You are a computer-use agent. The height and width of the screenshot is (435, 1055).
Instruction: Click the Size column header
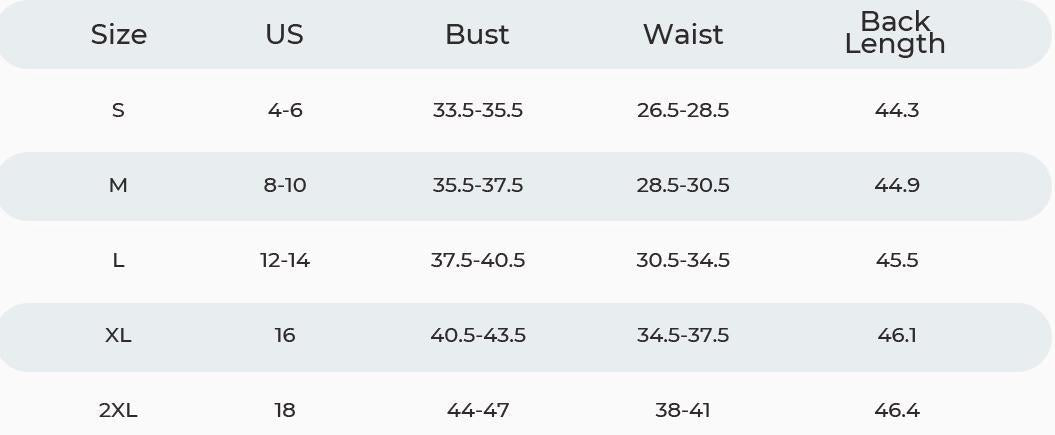coord(118,34)
